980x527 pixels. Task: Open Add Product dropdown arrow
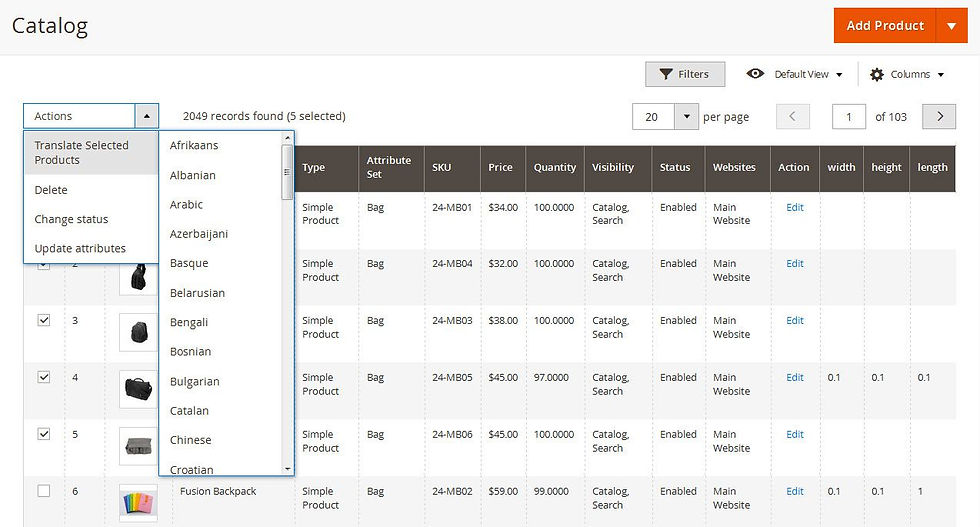pos(951,26)
